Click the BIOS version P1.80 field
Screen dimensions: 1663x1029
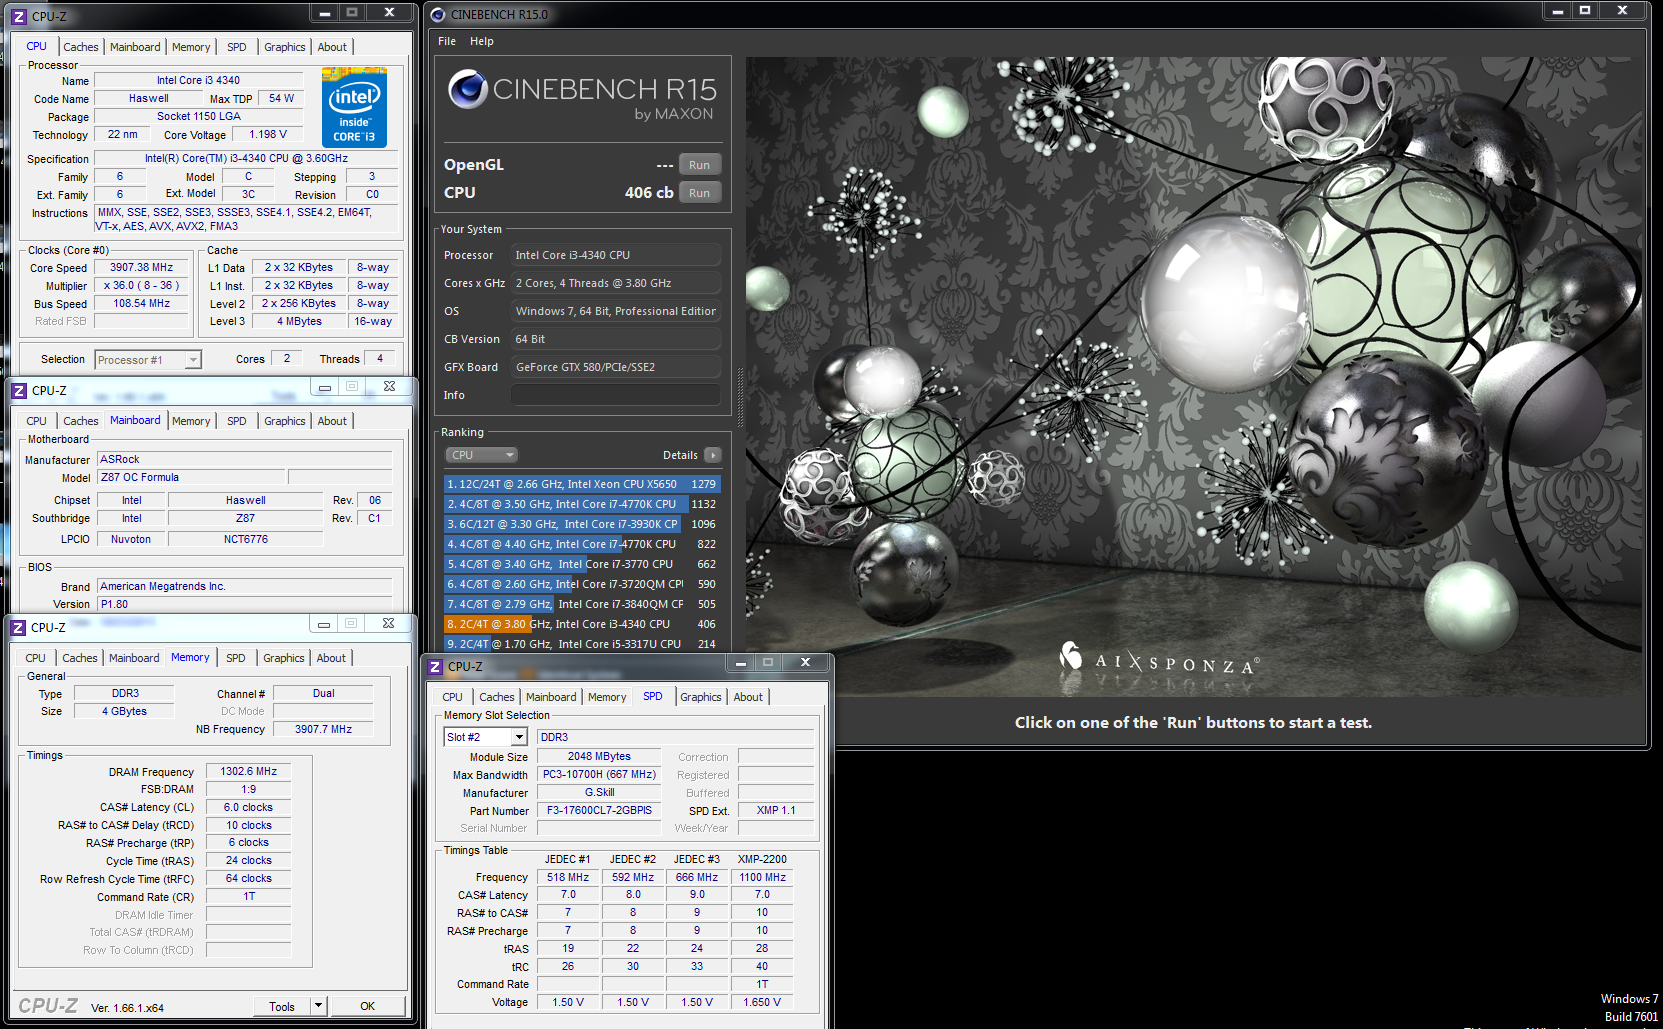click(245, 604)
